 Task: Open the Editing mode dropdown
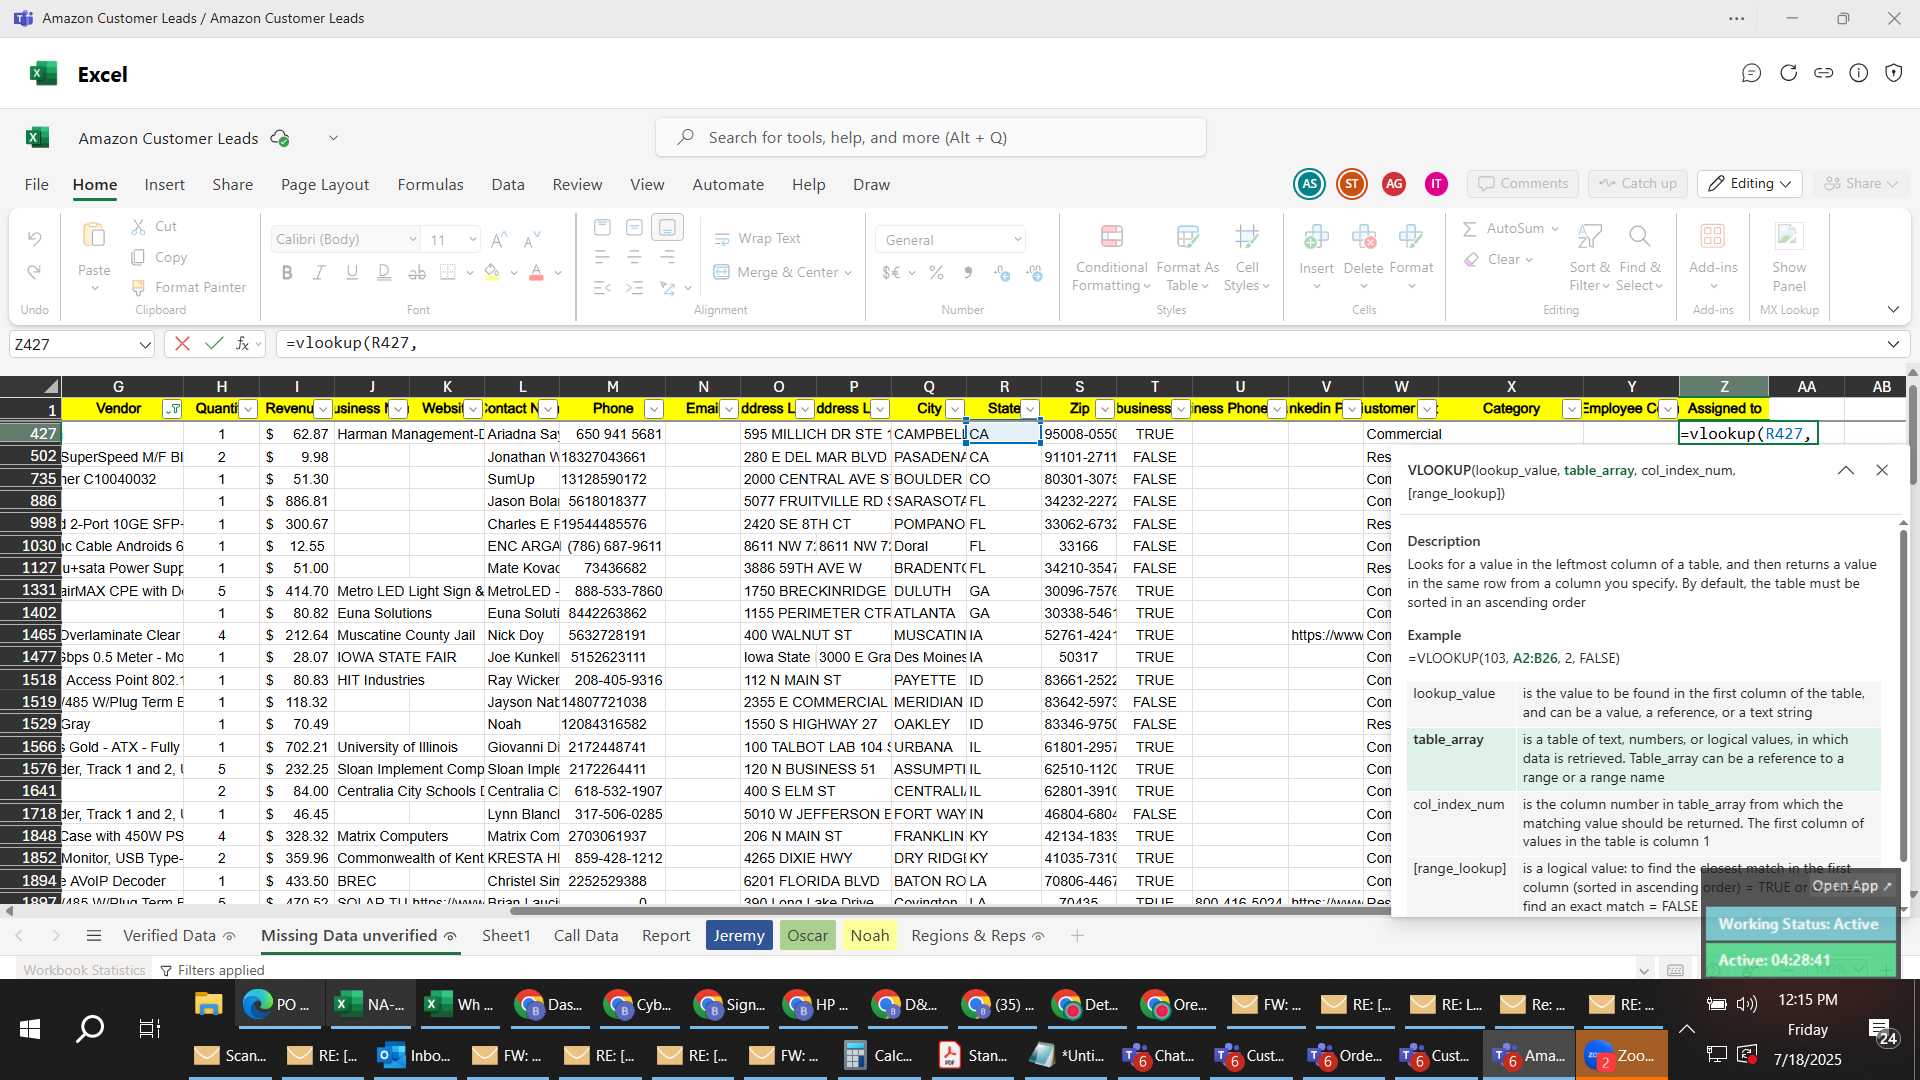coord(1750,184)
